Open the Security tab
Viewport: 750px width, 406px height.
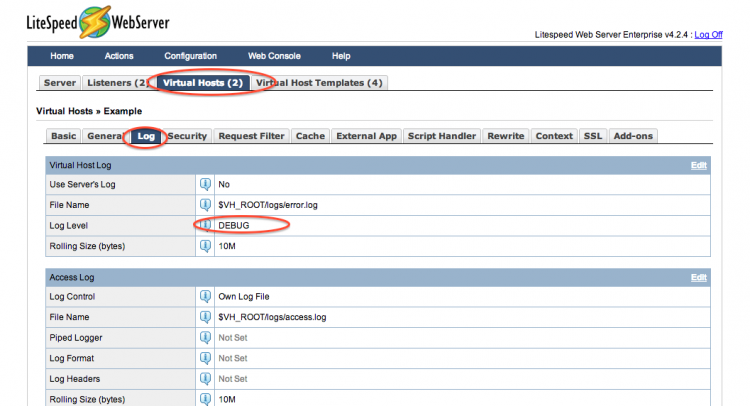coord(187,136)
